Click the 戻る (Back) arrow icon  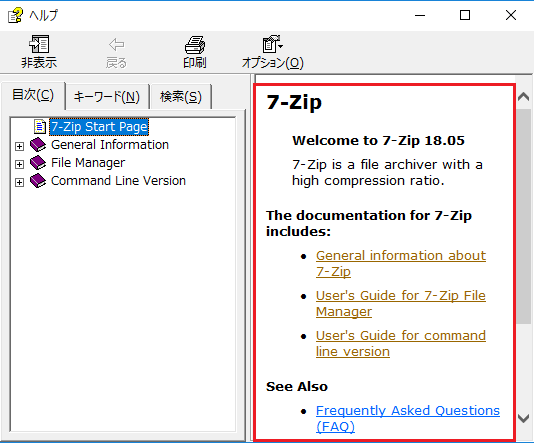pyautogui.click(x=116, y=44)
